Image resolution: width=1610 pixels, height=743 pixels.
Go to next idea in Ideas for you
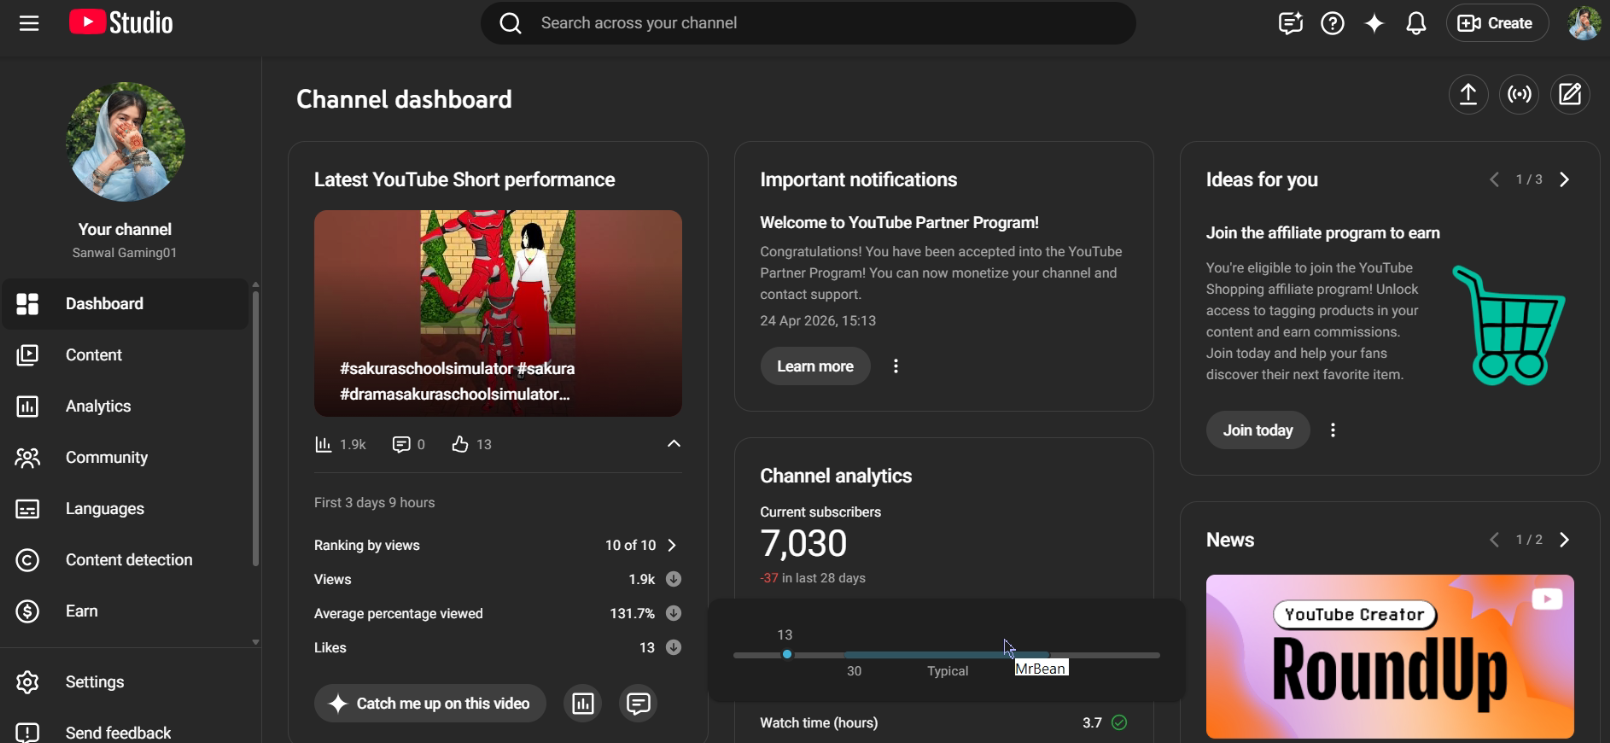pyautogui.click(x=1565, y=180)
